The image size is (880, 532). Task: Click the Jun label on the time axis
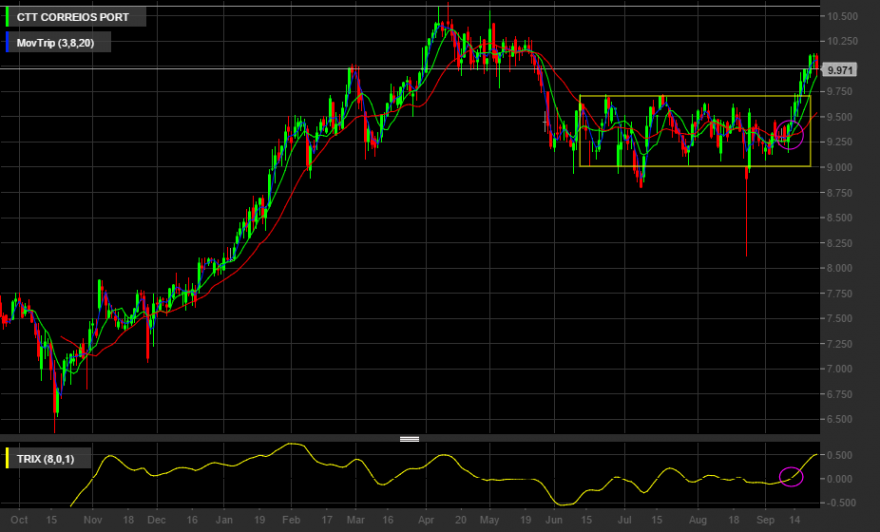tap(554, 520)
